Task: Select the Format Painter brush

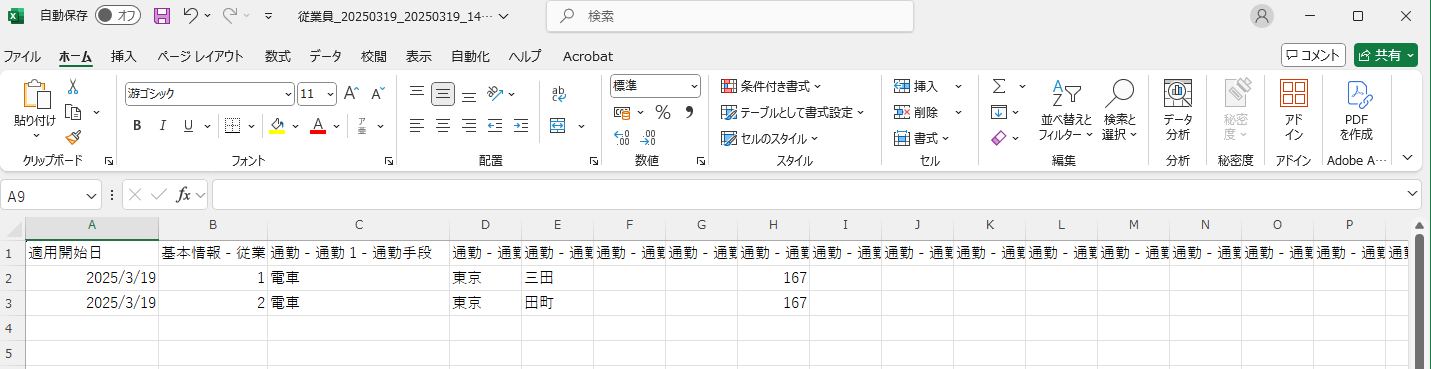Action: [73, 137]
